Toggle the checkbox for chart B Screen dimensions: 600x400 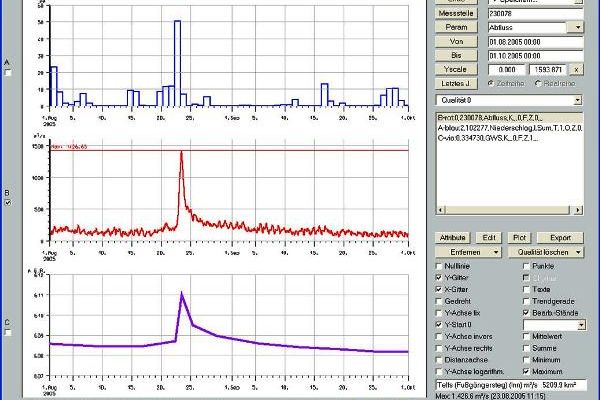point(8,202)
